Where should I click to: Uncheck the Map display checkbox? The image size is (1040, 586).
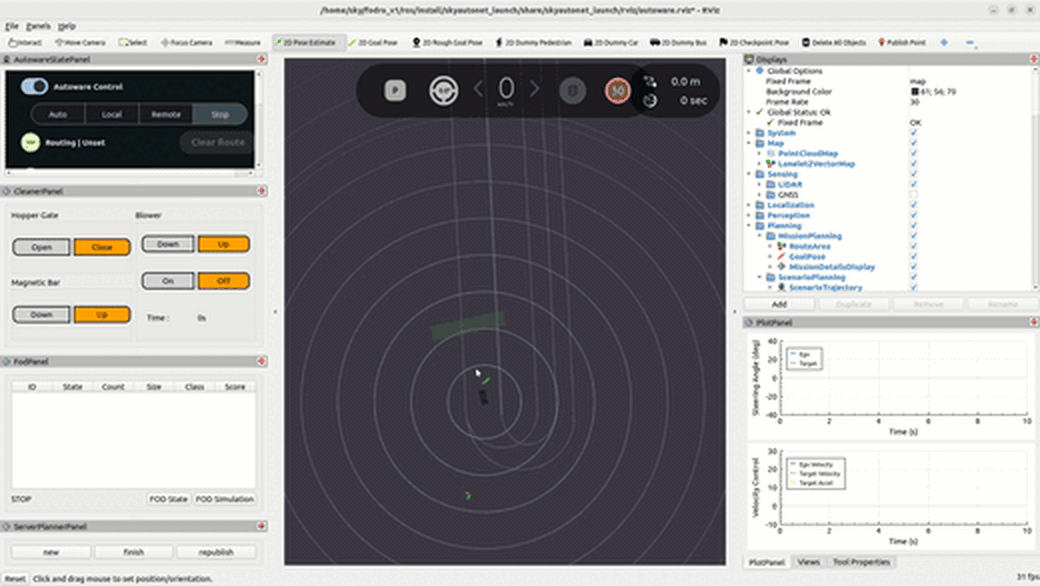[x=913, y=143]
